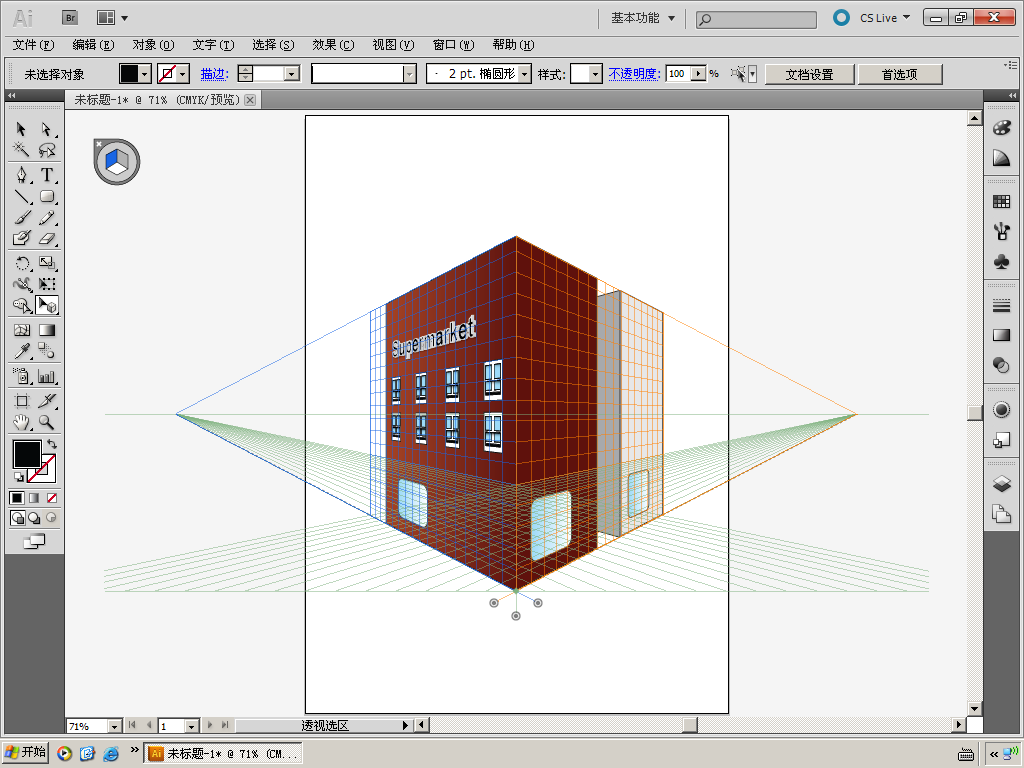
Task: Expand the 基本功能 workspace dropdown
Action: click(671, 18)
